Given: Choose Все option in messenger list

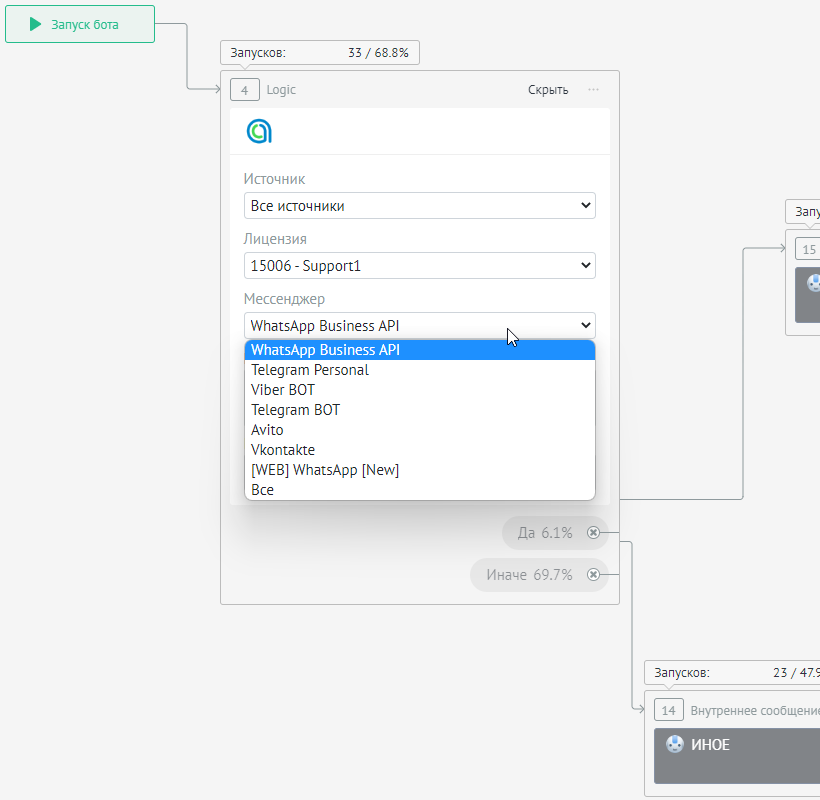Looking at the screenshot, I should tap(263, 490).
